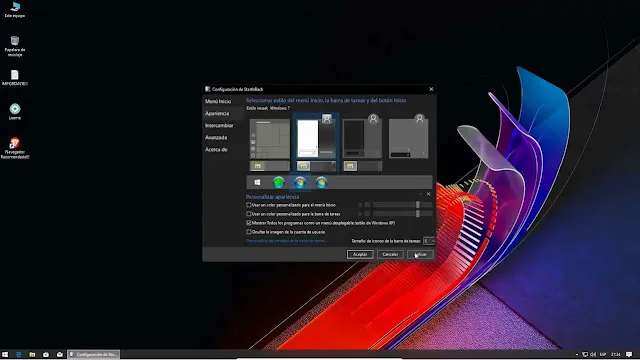The height and width of the screenshot is (360, 640).
Task: Select the highlighted middle taskbar style preview
Action: (316, 166)
